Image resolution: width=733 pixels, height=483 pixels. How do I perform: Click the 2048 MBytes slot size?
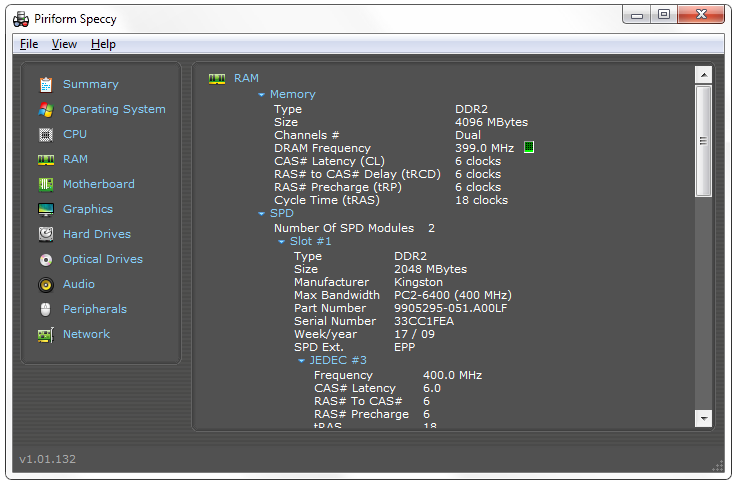431,269
